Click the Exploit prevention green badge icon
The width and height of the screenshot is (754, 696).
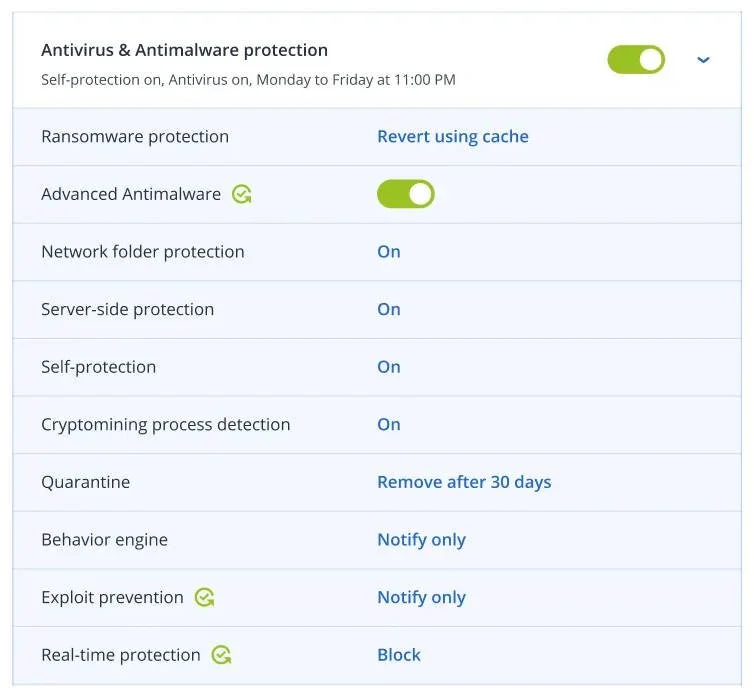pyautogui.click(x=204, y=597)
